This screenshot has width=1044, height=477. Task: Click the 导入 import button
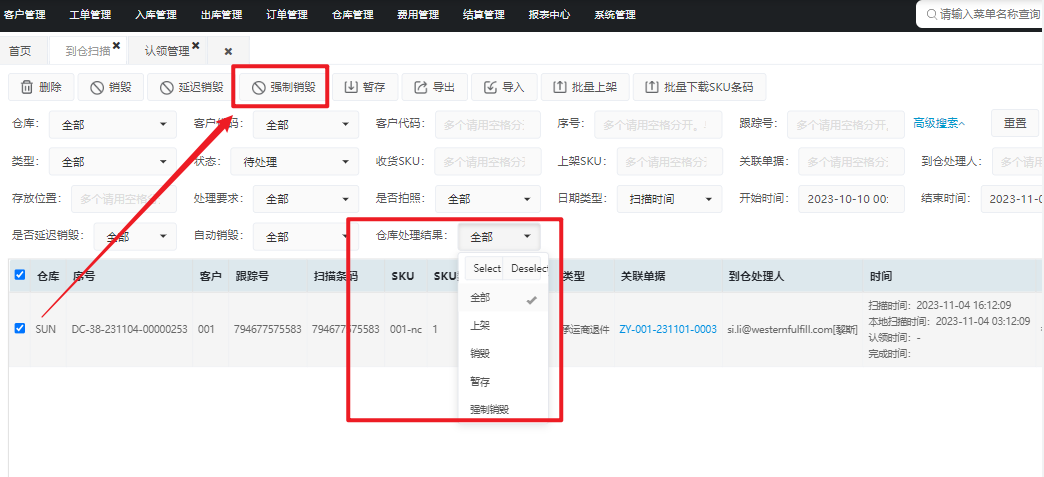[504, 87]
